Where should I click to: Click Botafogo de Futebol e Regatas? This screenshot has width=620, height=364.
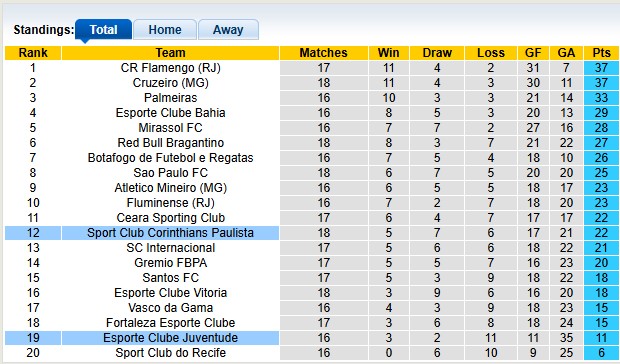pyautogui.click(x=170, y=158)
